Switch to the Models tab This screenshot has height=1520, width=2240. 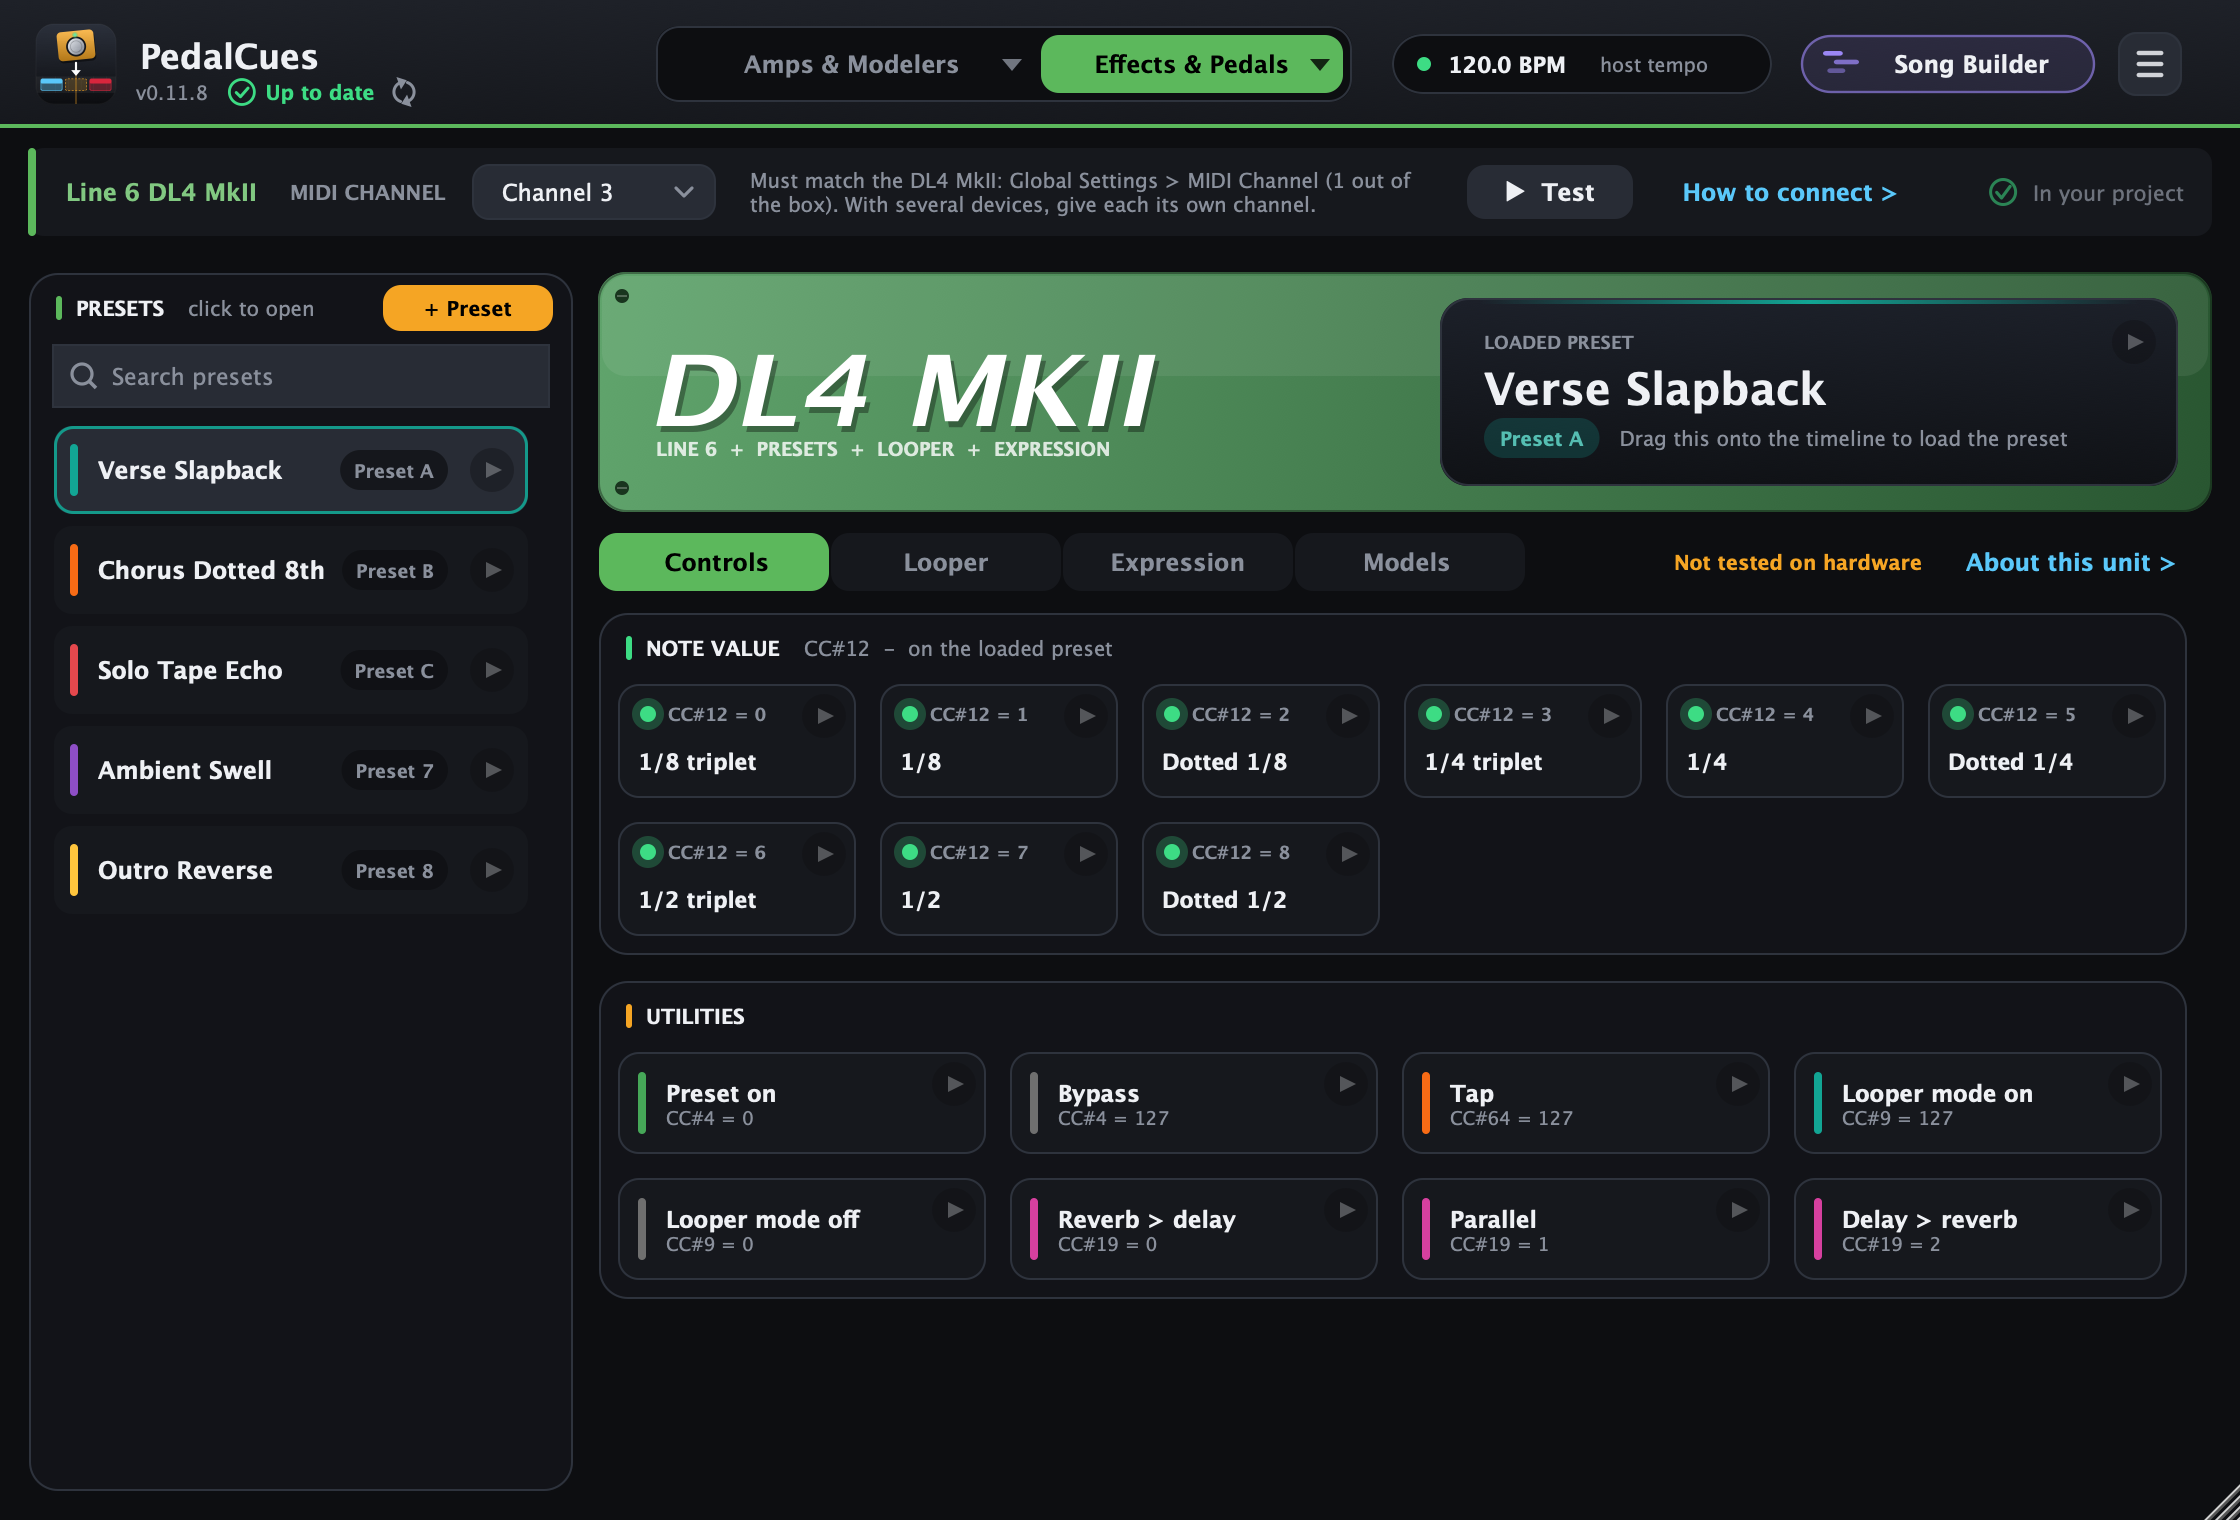pos(1409,562)
